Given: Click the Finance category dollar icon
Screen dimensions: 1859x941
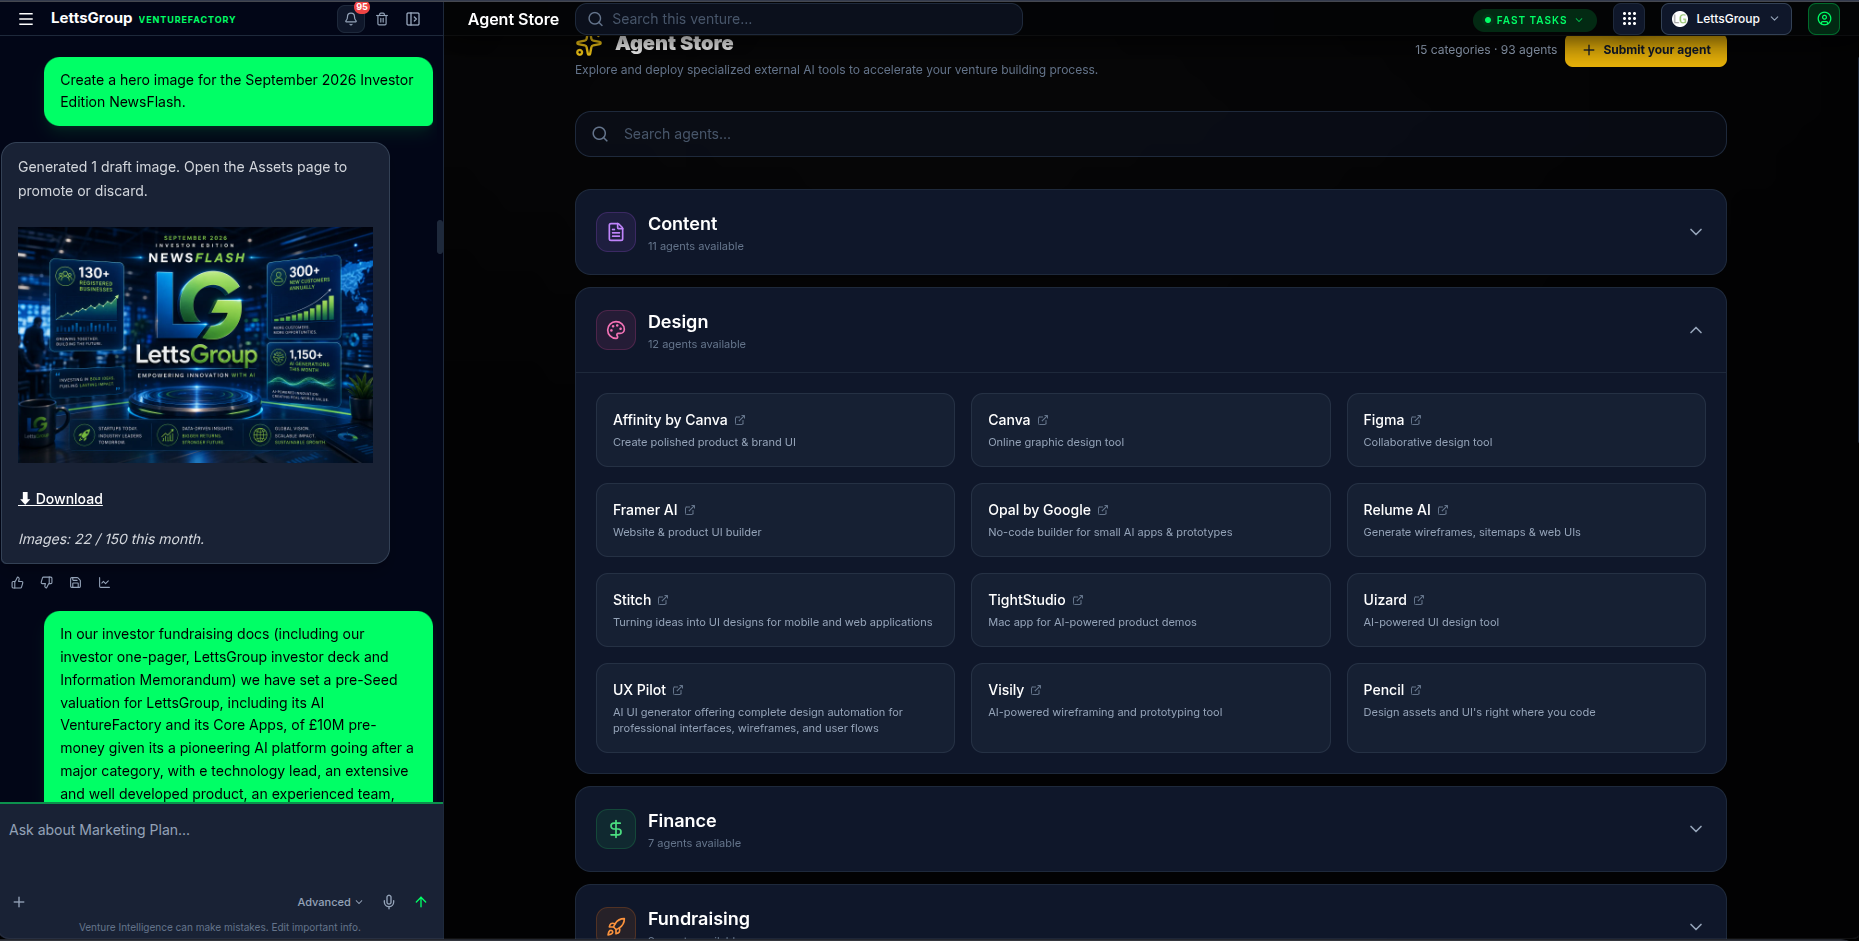Looking at the screenshot, I should pyautogui.click(x=616, y=829).
